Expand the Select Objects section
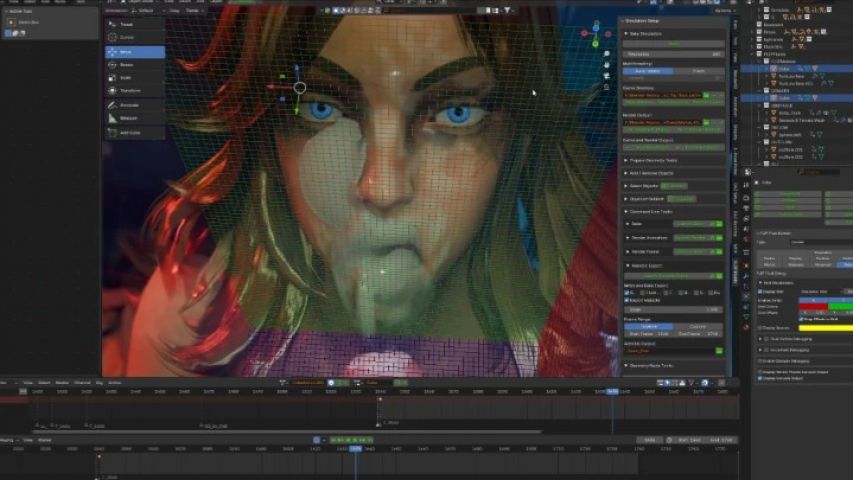853x480 pixels. 626,186
